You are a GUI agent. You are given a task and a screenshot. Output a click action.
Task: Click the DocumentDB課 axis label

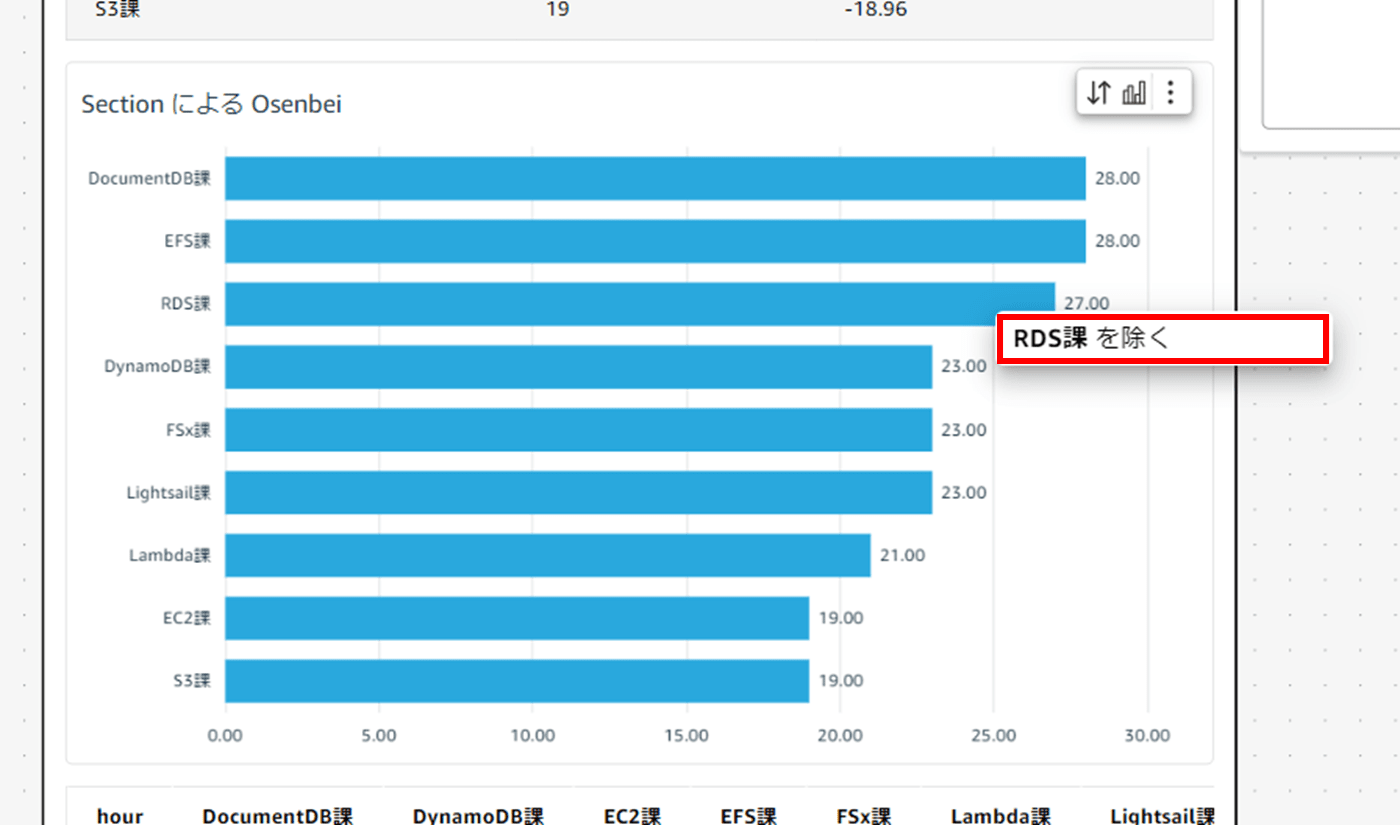pyautogui.click(x=150, y=179)
